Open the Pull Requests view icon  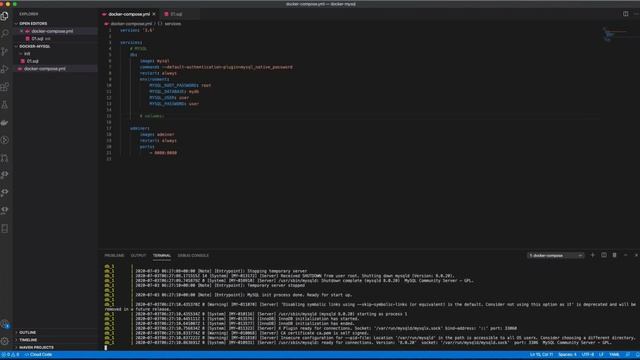coord(5,158)
